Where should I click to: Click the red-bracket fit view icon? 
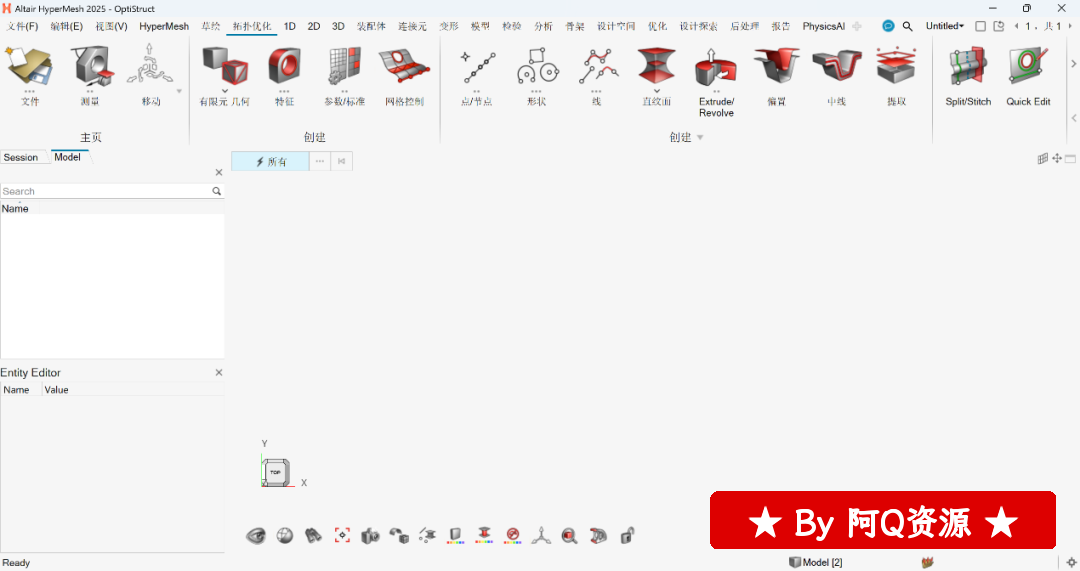tap(342, 535)
